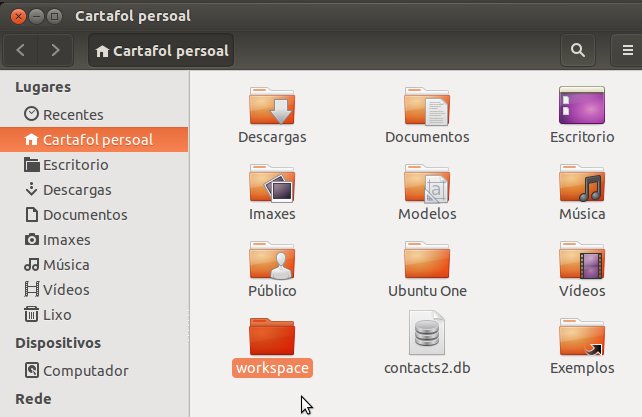Select Cartafol persoal in the sidebar
642x417 pixels.
94,139
